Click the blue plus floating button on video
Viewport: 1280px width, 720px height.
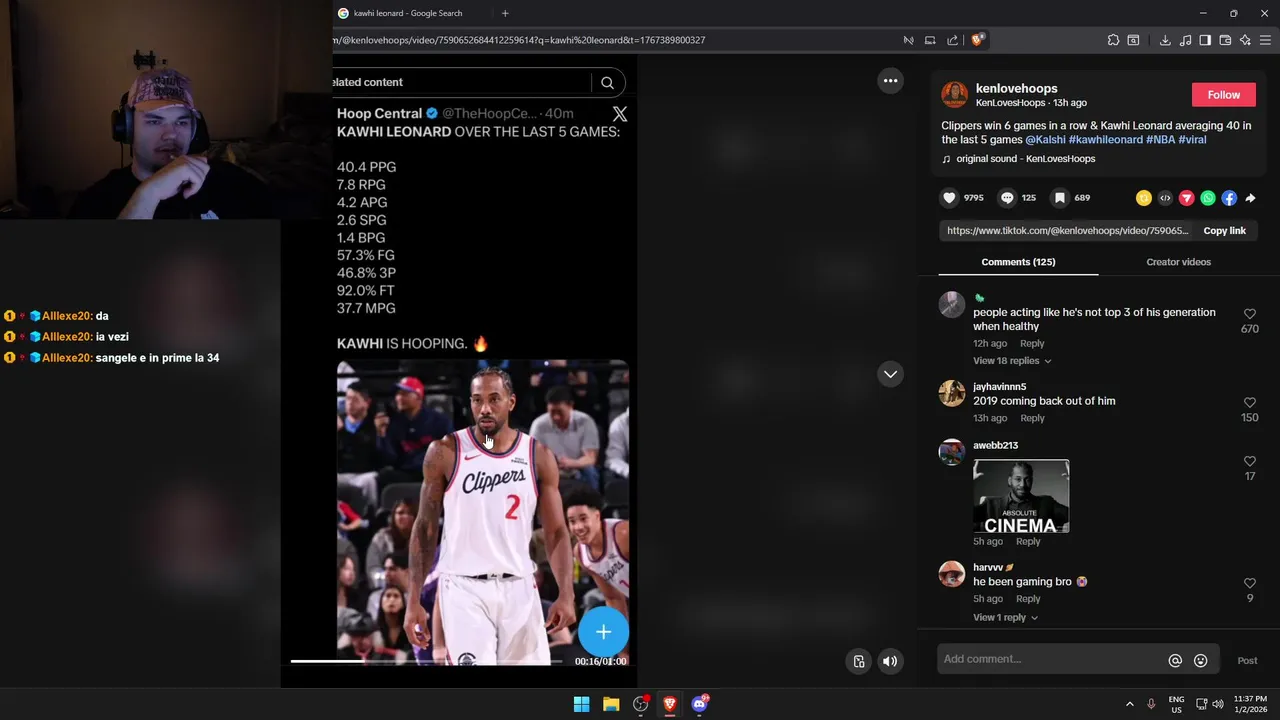coord(604,632)
